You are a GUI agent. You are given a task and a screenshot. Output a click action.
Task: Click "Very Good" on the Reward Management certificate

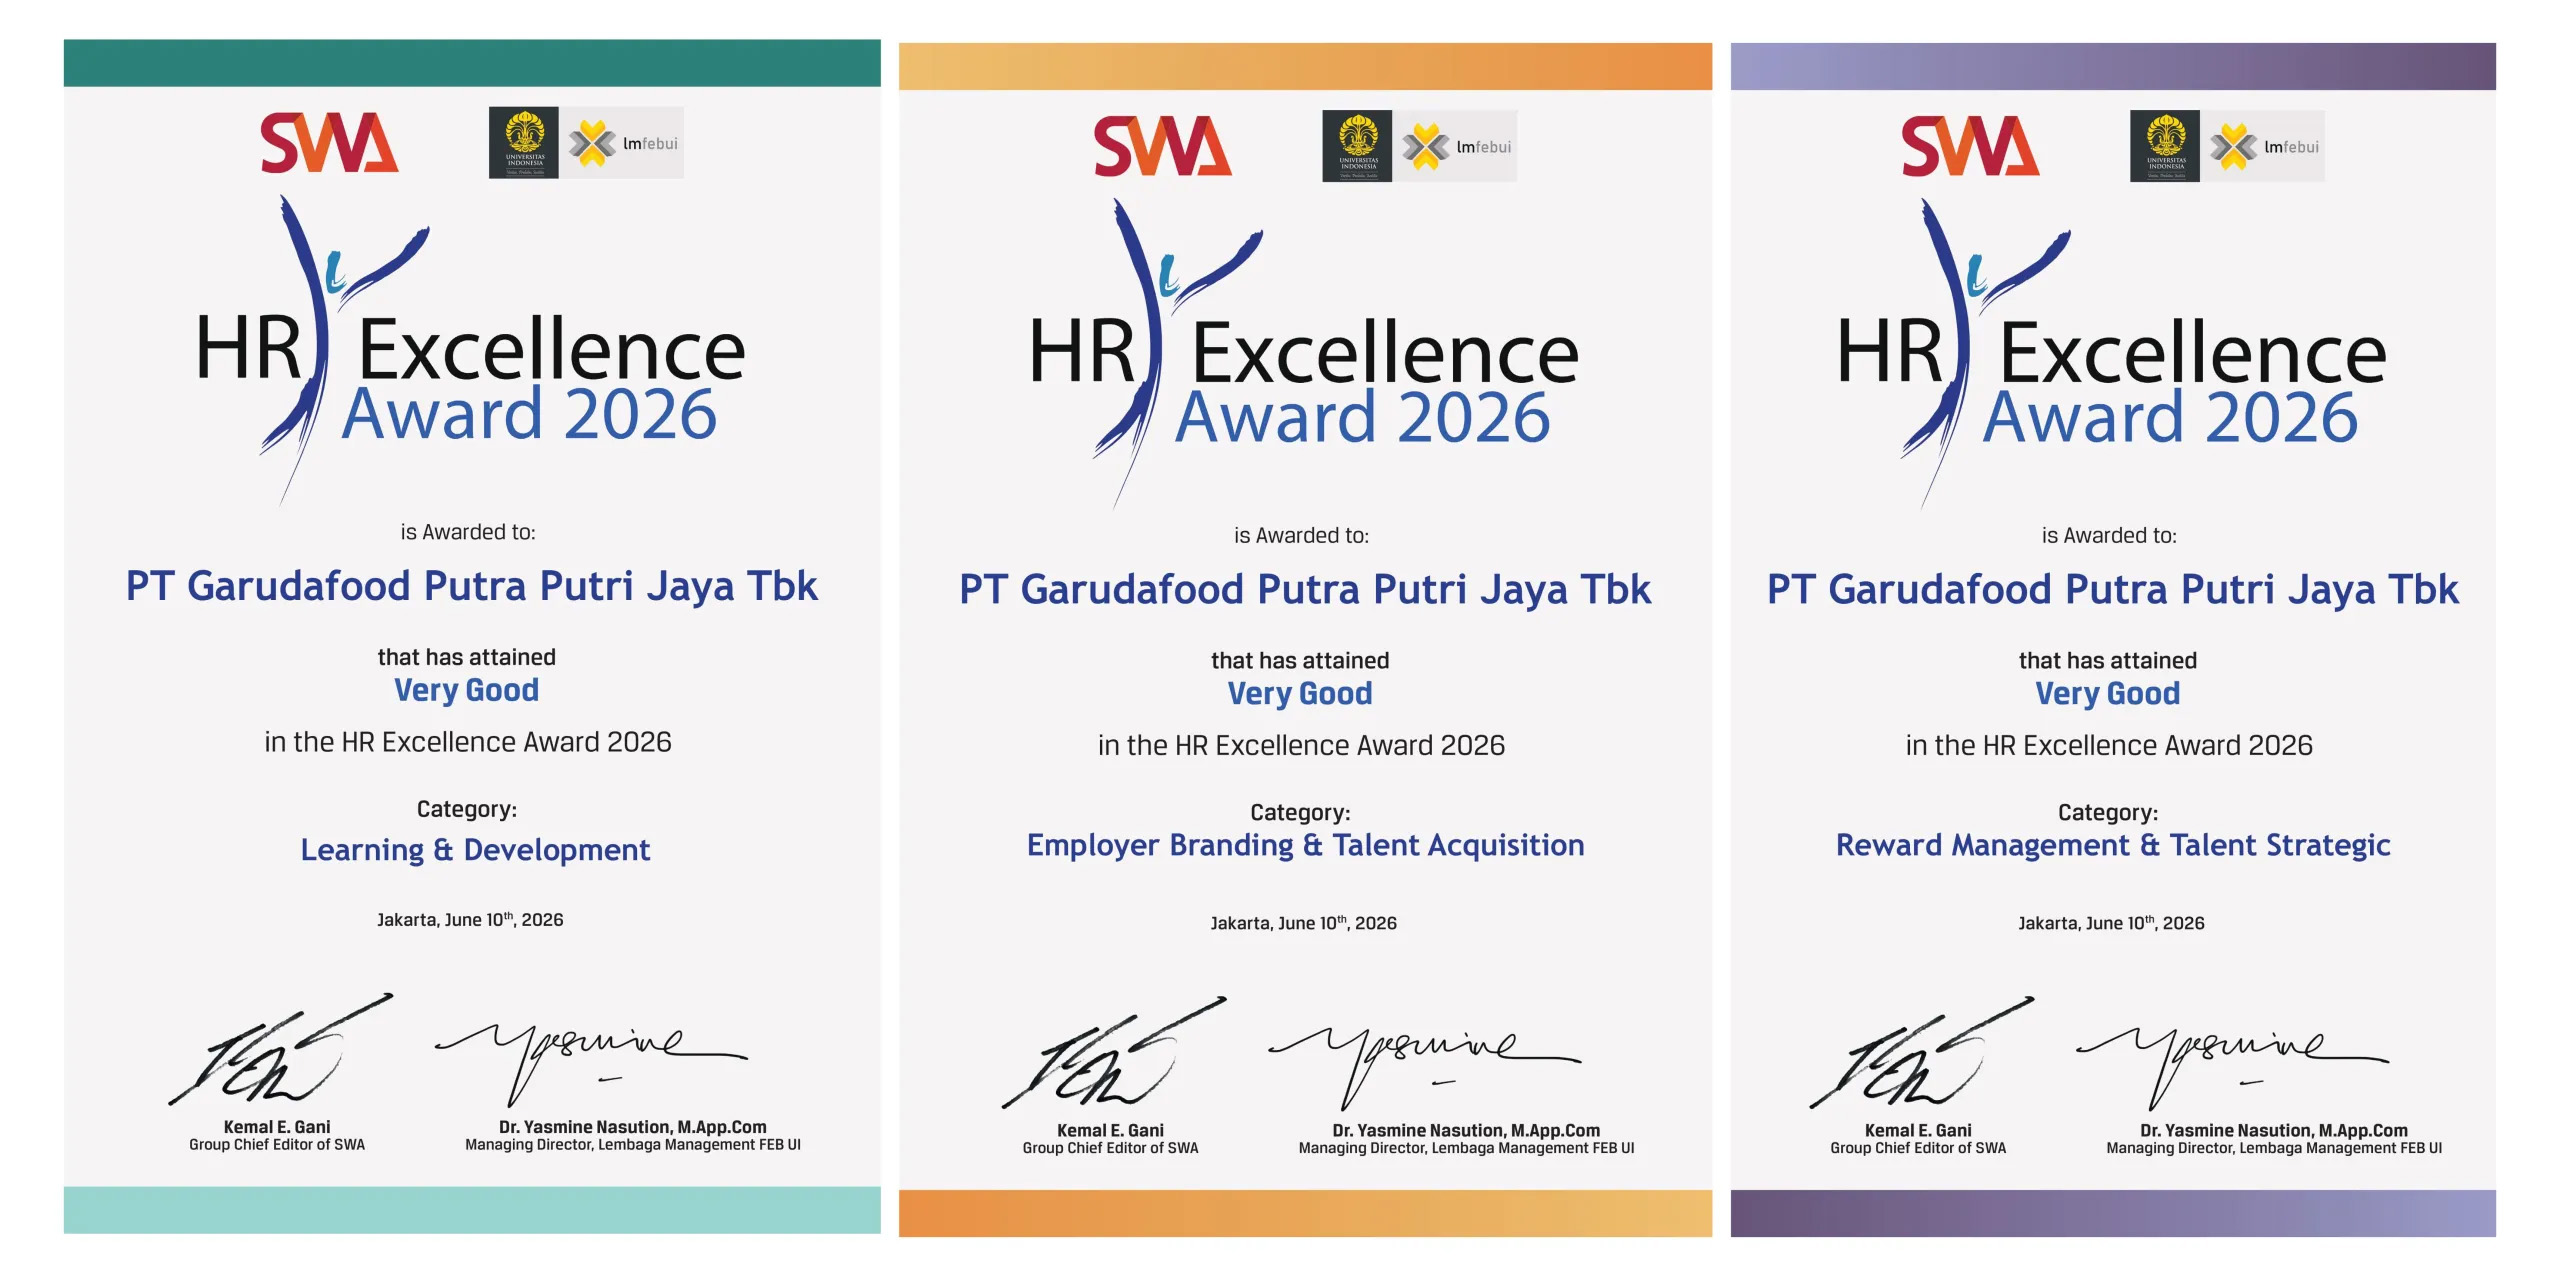[2108, 694]
